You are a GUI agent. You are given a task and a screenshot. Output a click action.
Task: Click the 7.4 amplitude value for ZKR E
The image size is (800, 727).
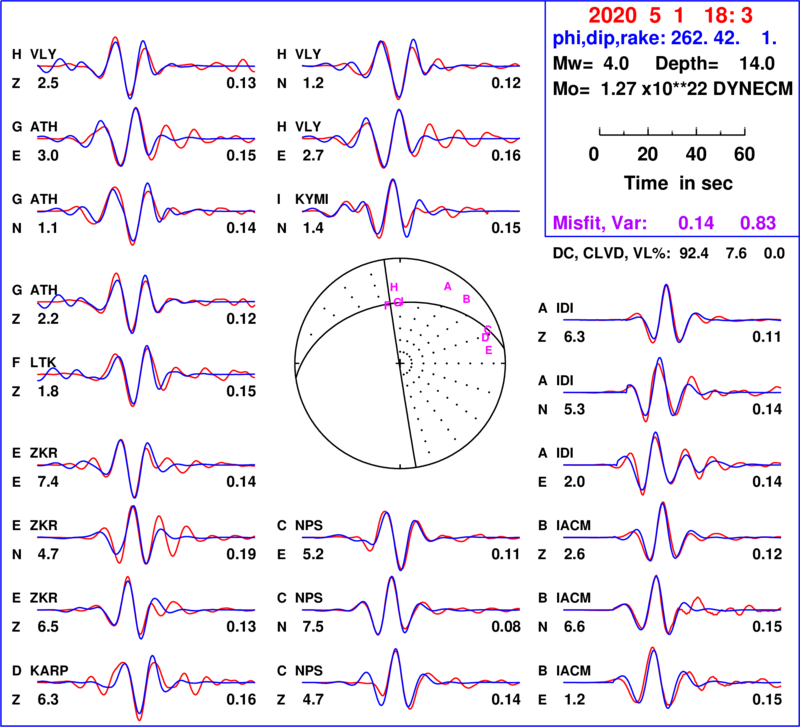tap(48, 482)
